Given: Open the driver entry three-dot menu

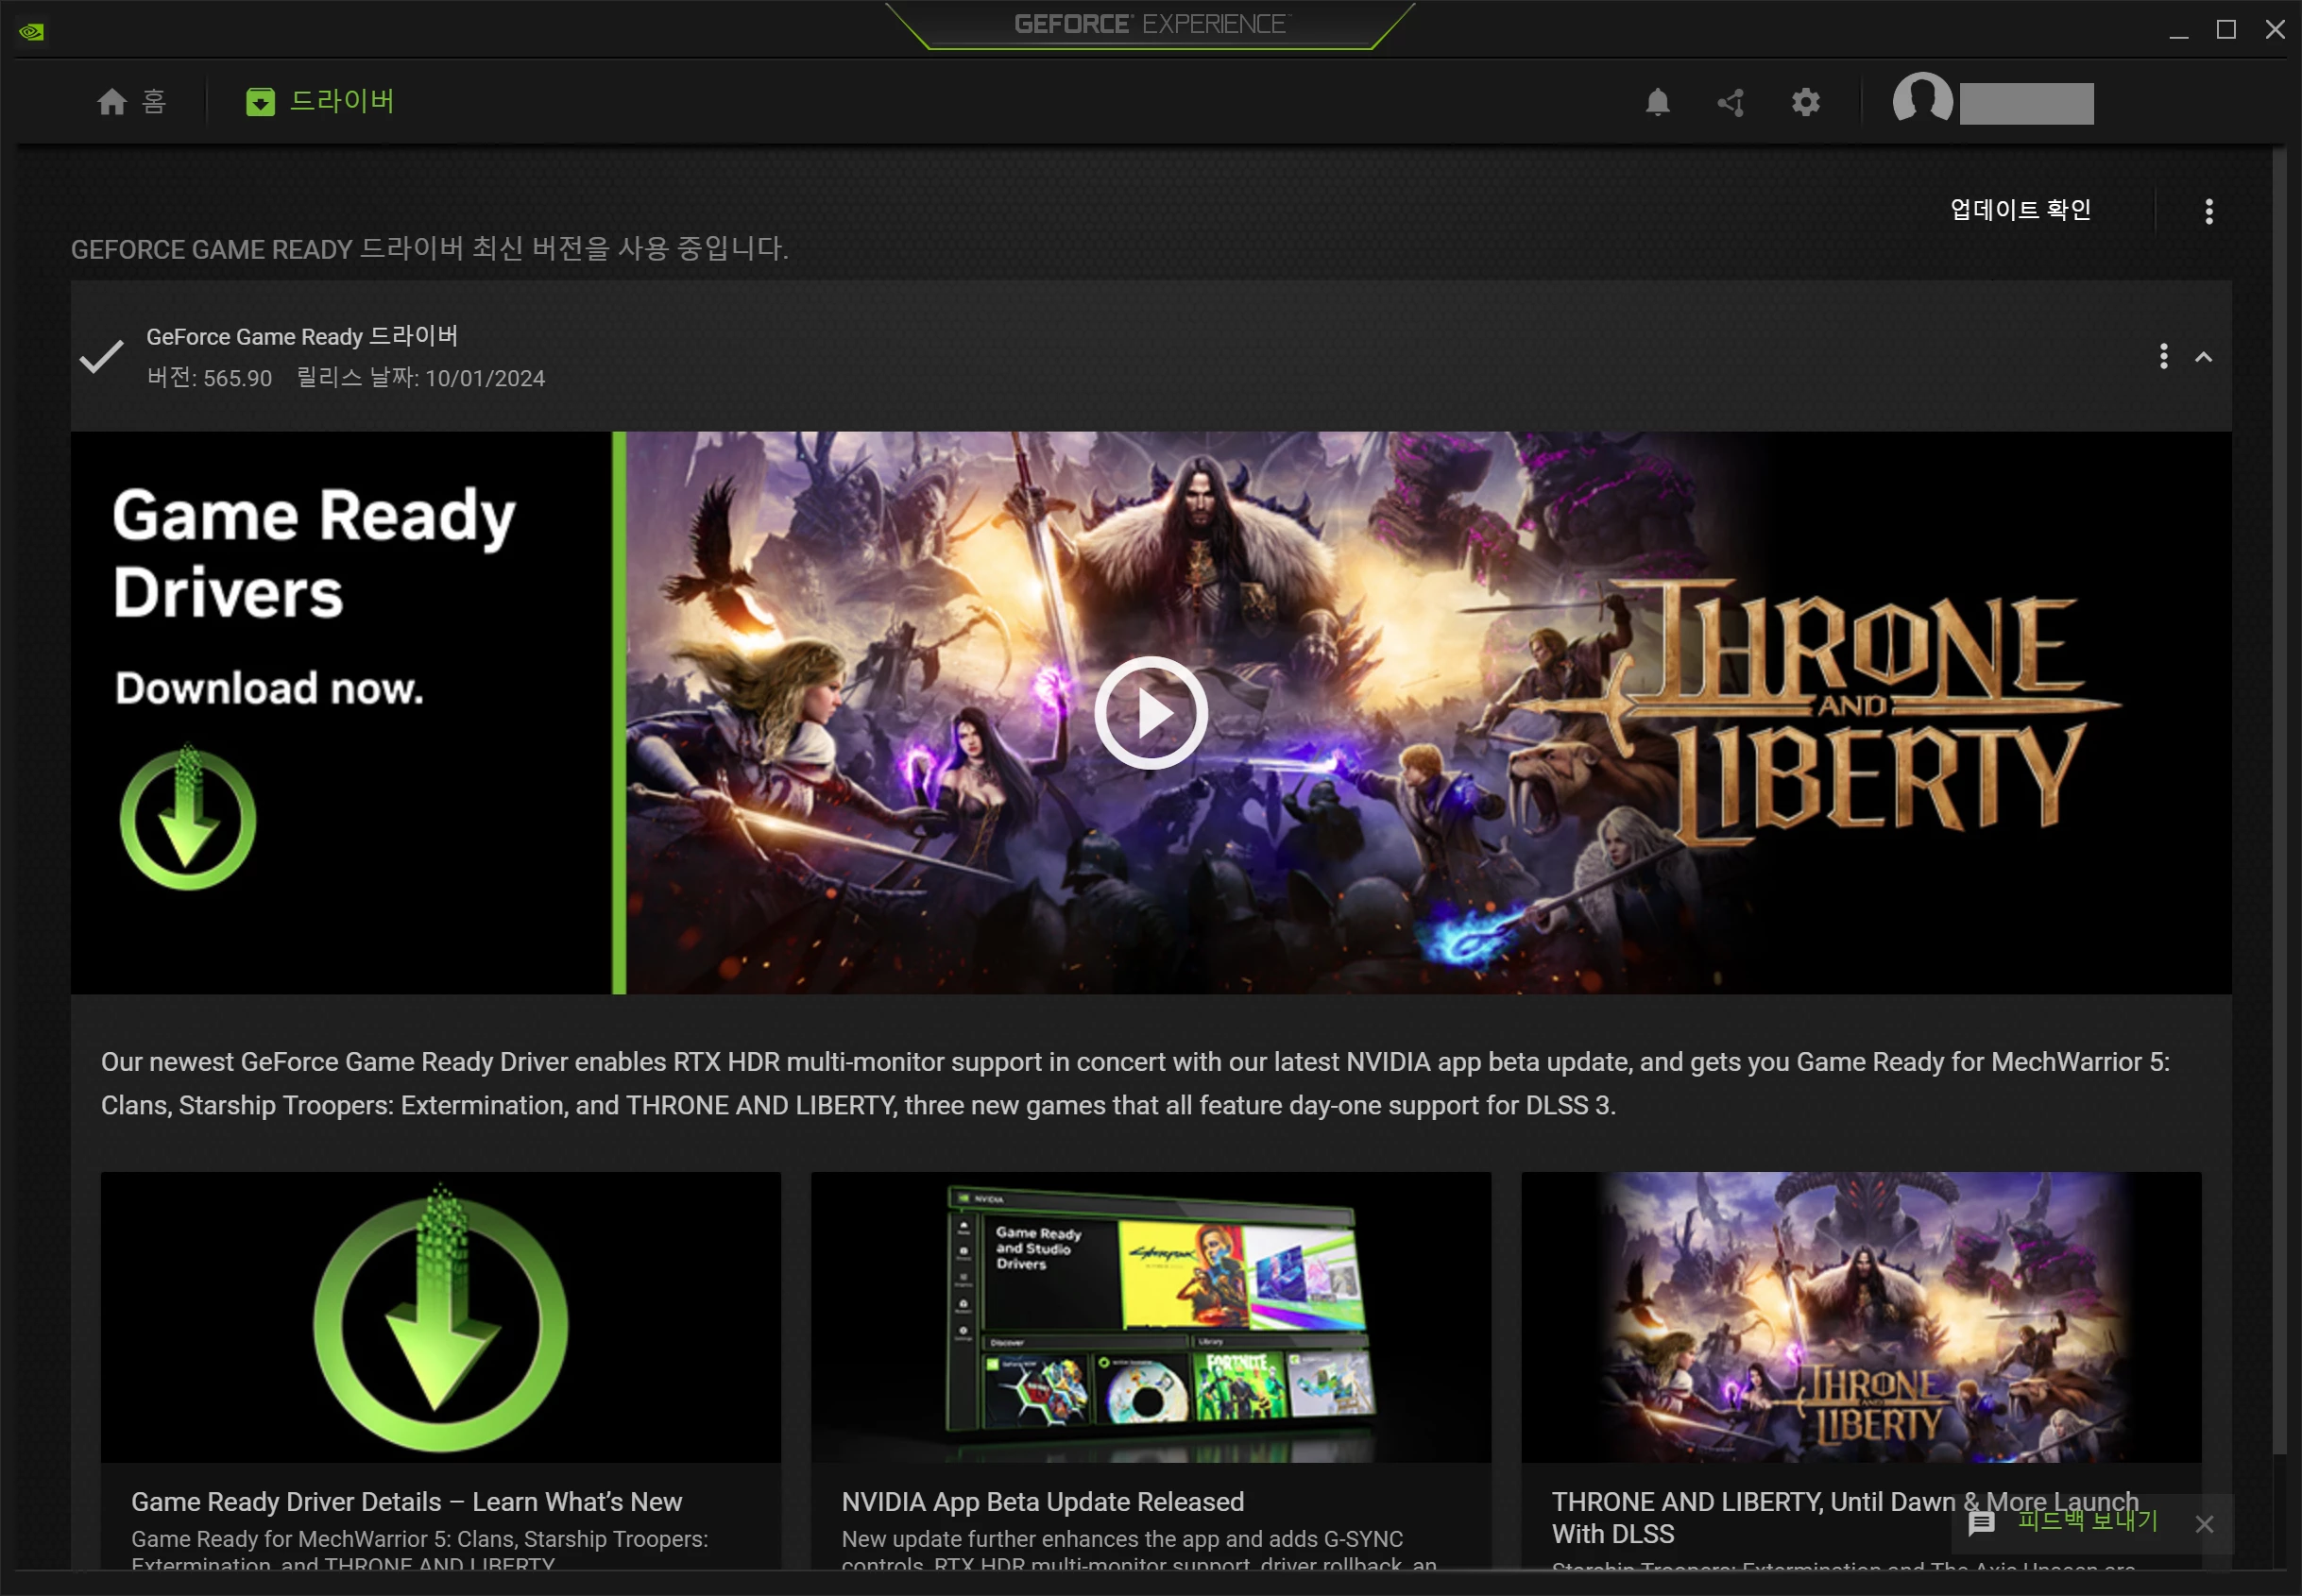Looking at the screenshot, I should coord(2163,356).
